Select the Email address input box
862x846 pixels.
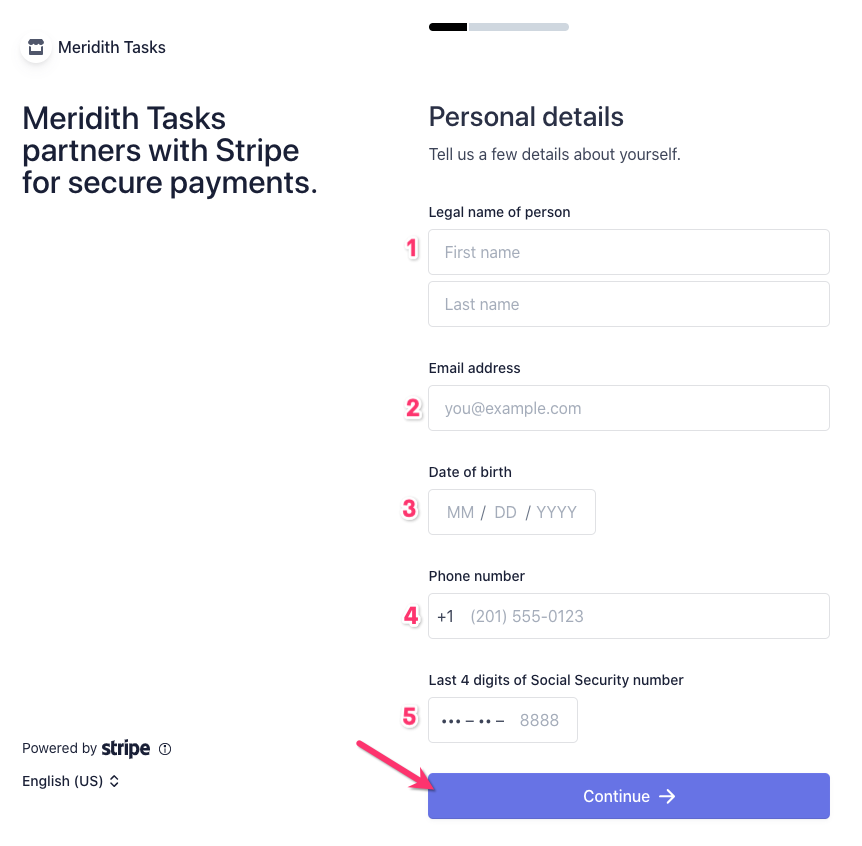pyautogui.click(x=628, y=408)
